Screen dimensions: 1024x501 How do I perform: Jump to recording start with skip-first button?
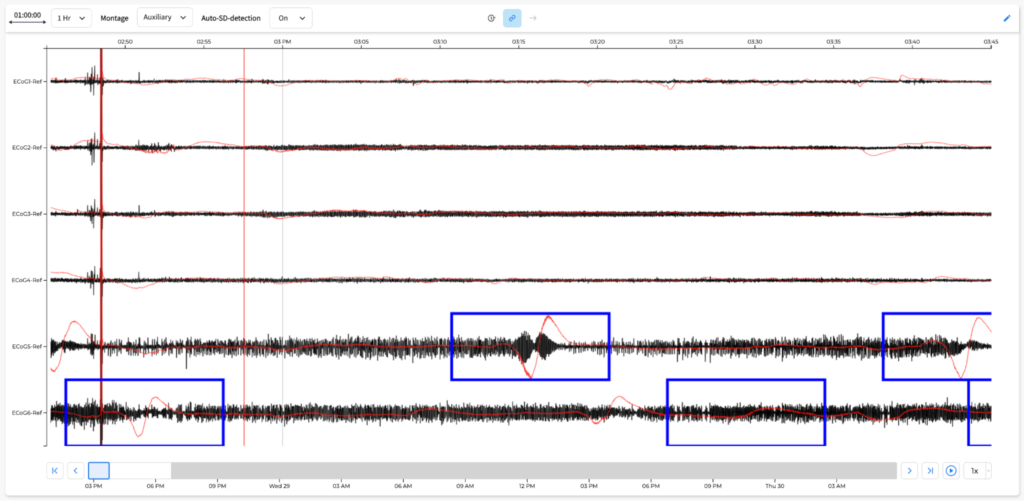pyautogui.click(x=56, y=470)
